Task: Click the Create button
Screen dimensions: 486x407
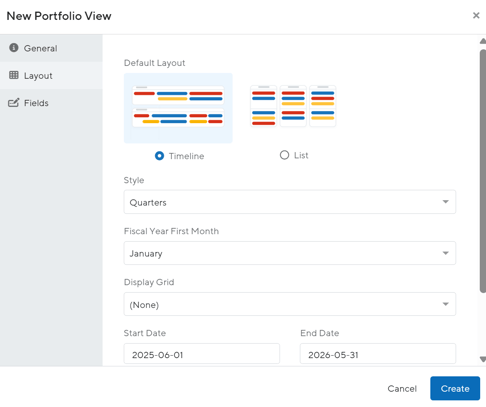Action: pos(455,388)
